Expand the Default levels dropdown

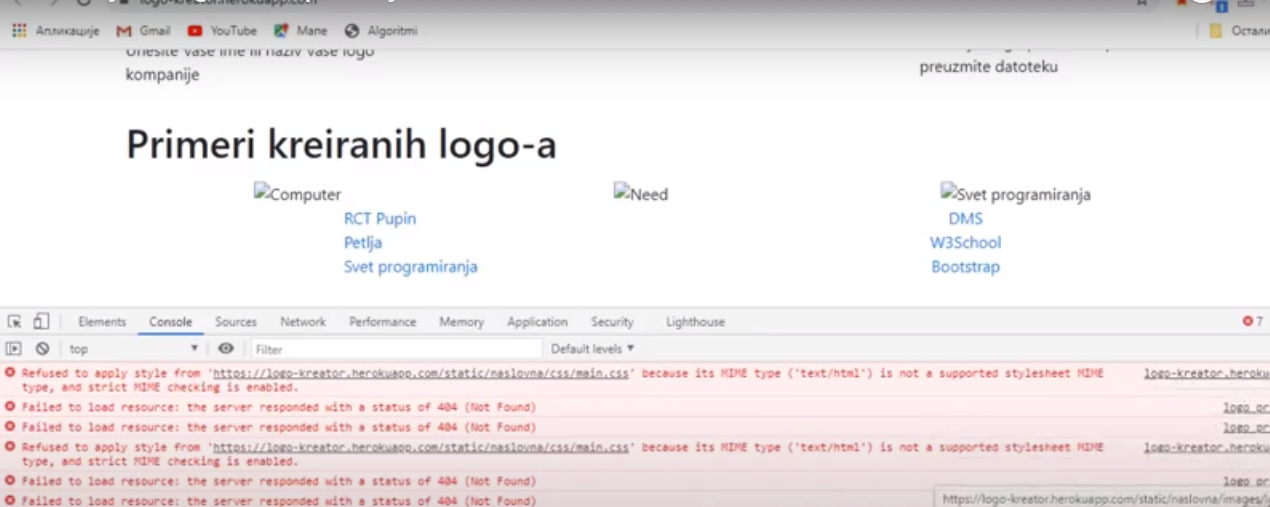pyautogui.click(x=593, y=349)
